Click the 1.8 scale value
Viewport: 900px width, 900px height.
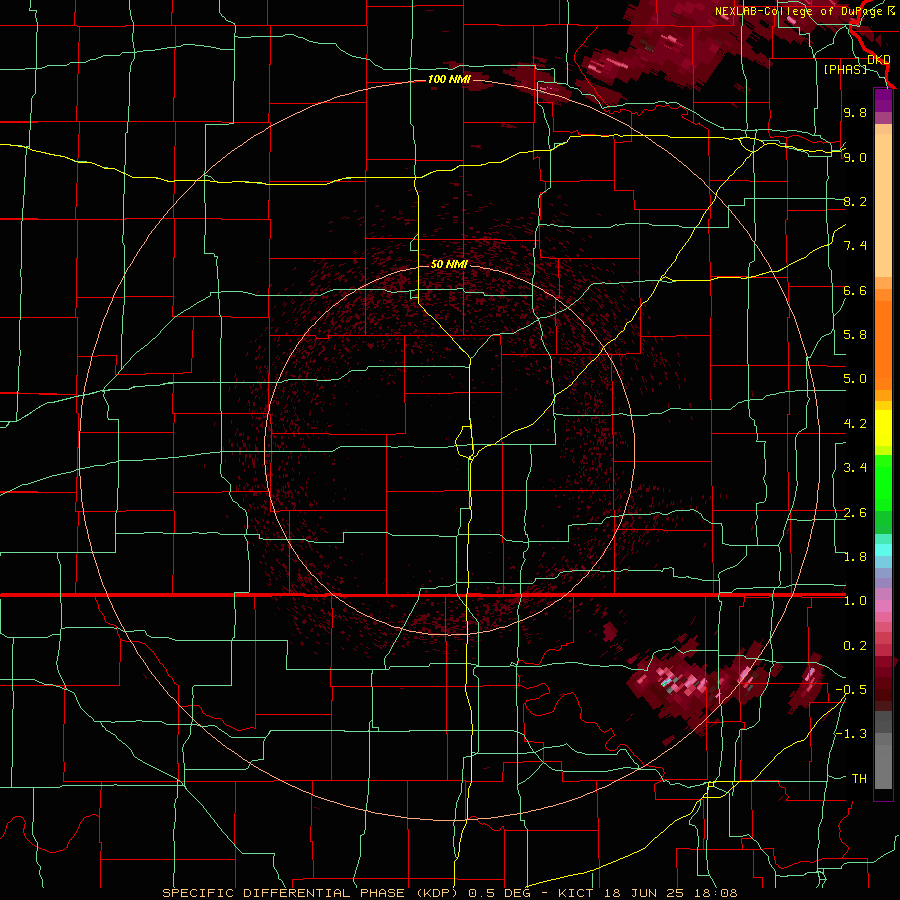coord(855,557)
